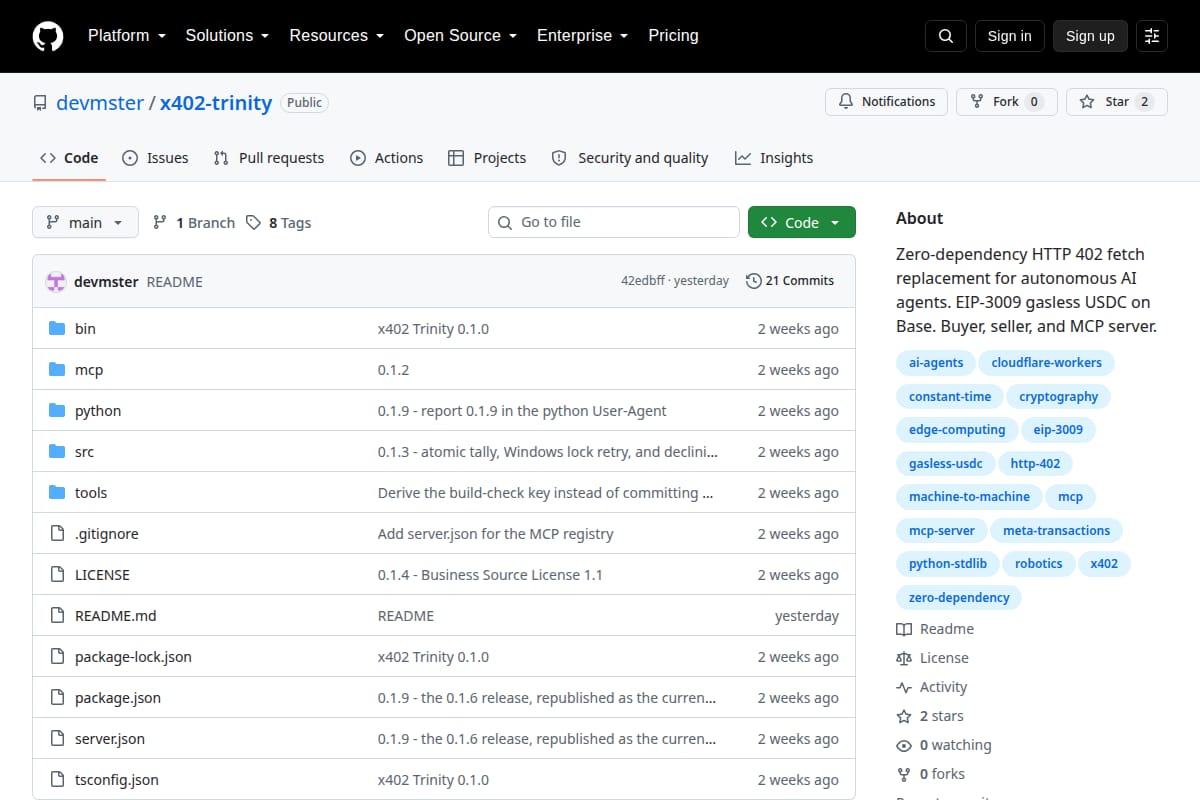1200x800 pixels.
Task: Open commit 'Add server.json for the MCP registry'
Action: [496, 534]
